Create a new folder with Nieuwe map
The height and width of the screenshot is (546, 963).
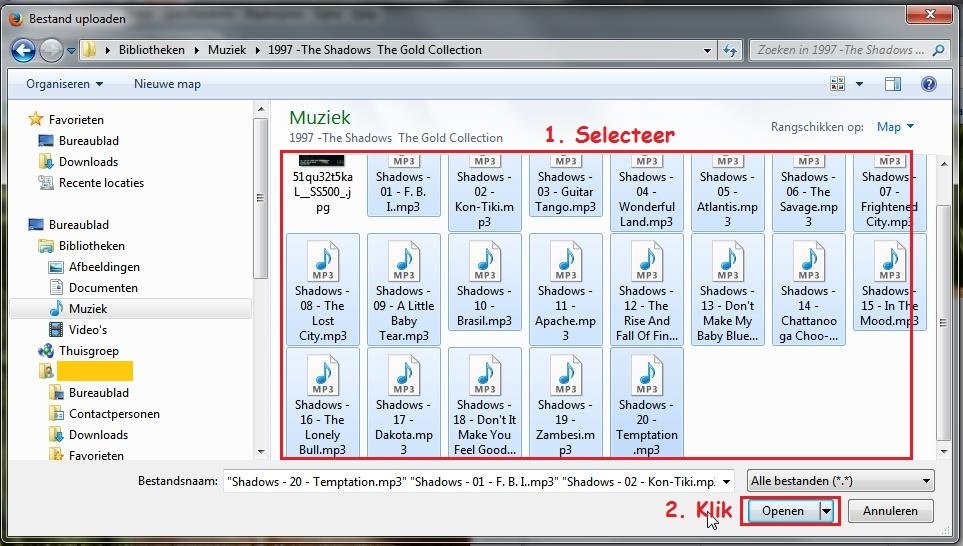pos(167,84)
